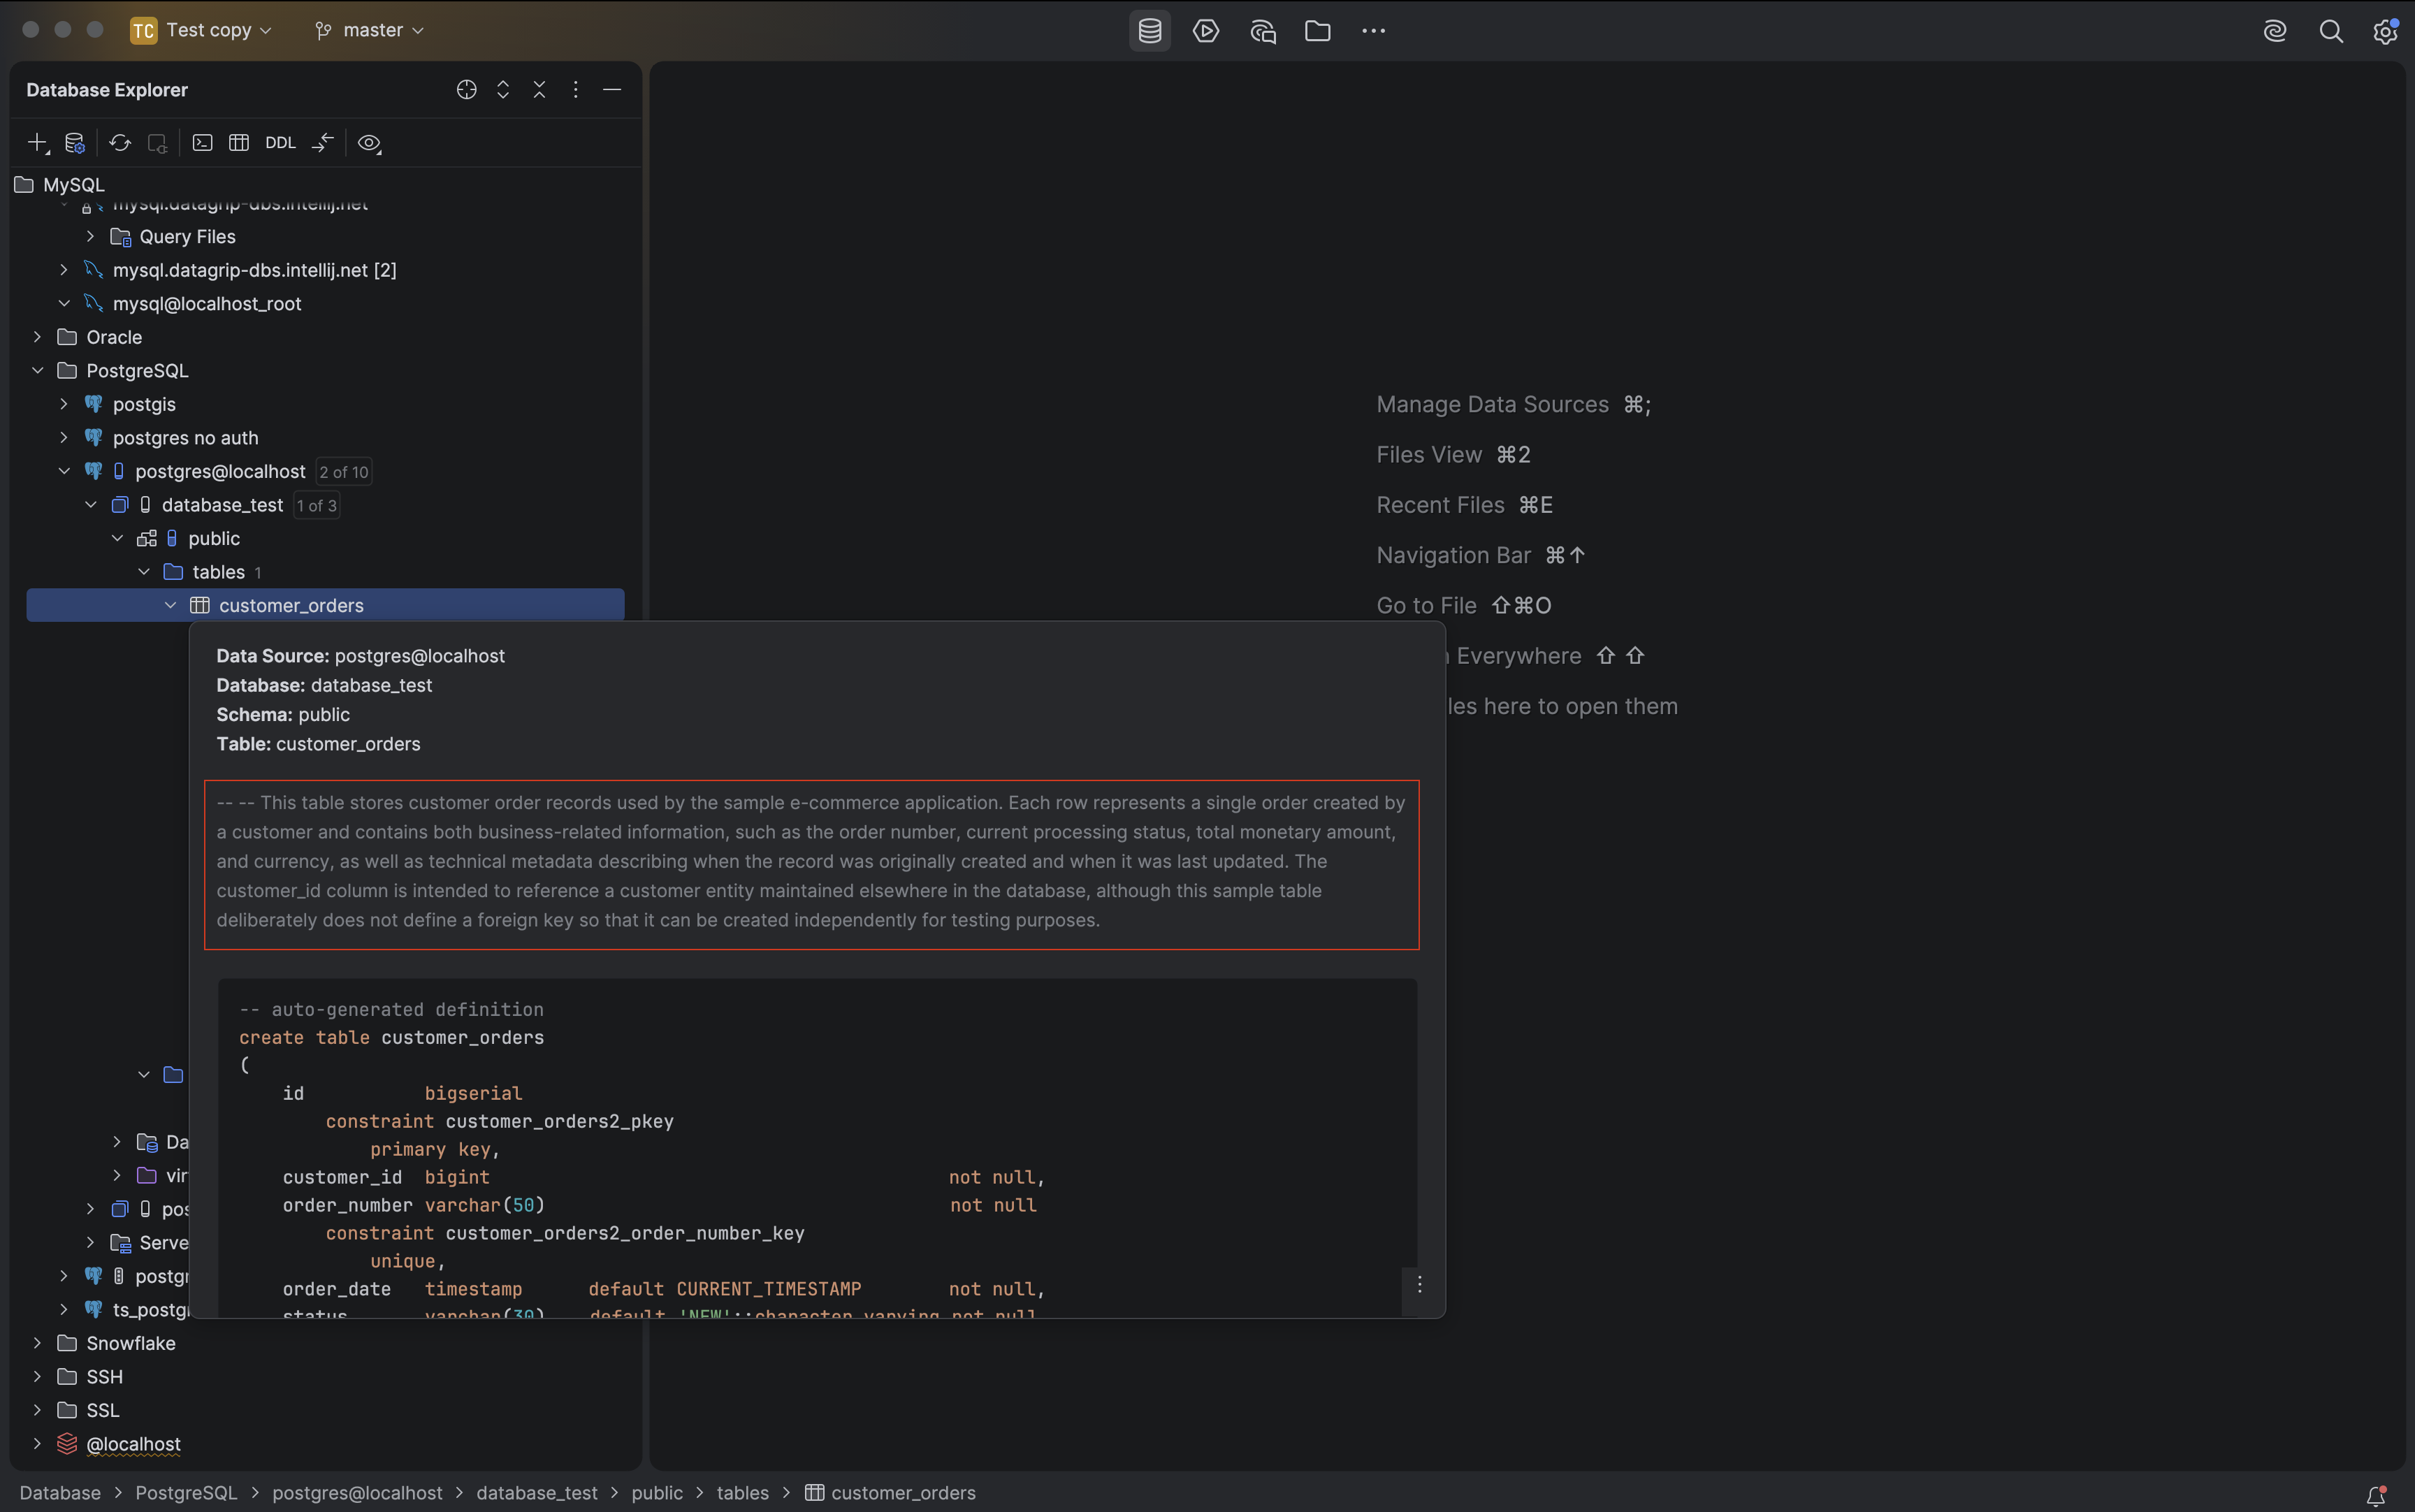Screen dimensions: 2415x1512
Task: Click customer_orders in the breadcrumb bar
Action: 890,1493
